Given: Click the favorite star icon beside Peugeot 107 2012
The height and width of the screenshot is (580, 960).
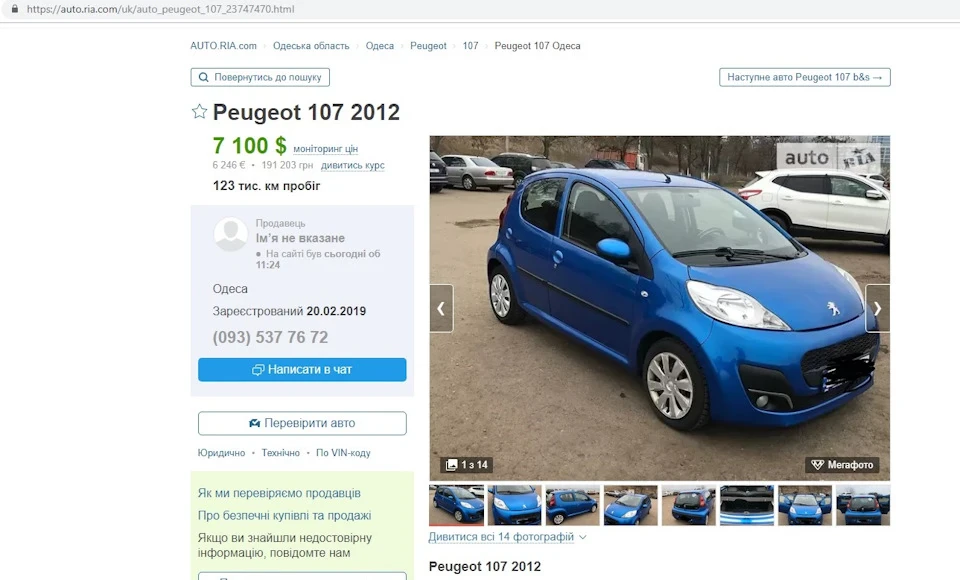Looking at the screenshot, I should tap(199, 111).
